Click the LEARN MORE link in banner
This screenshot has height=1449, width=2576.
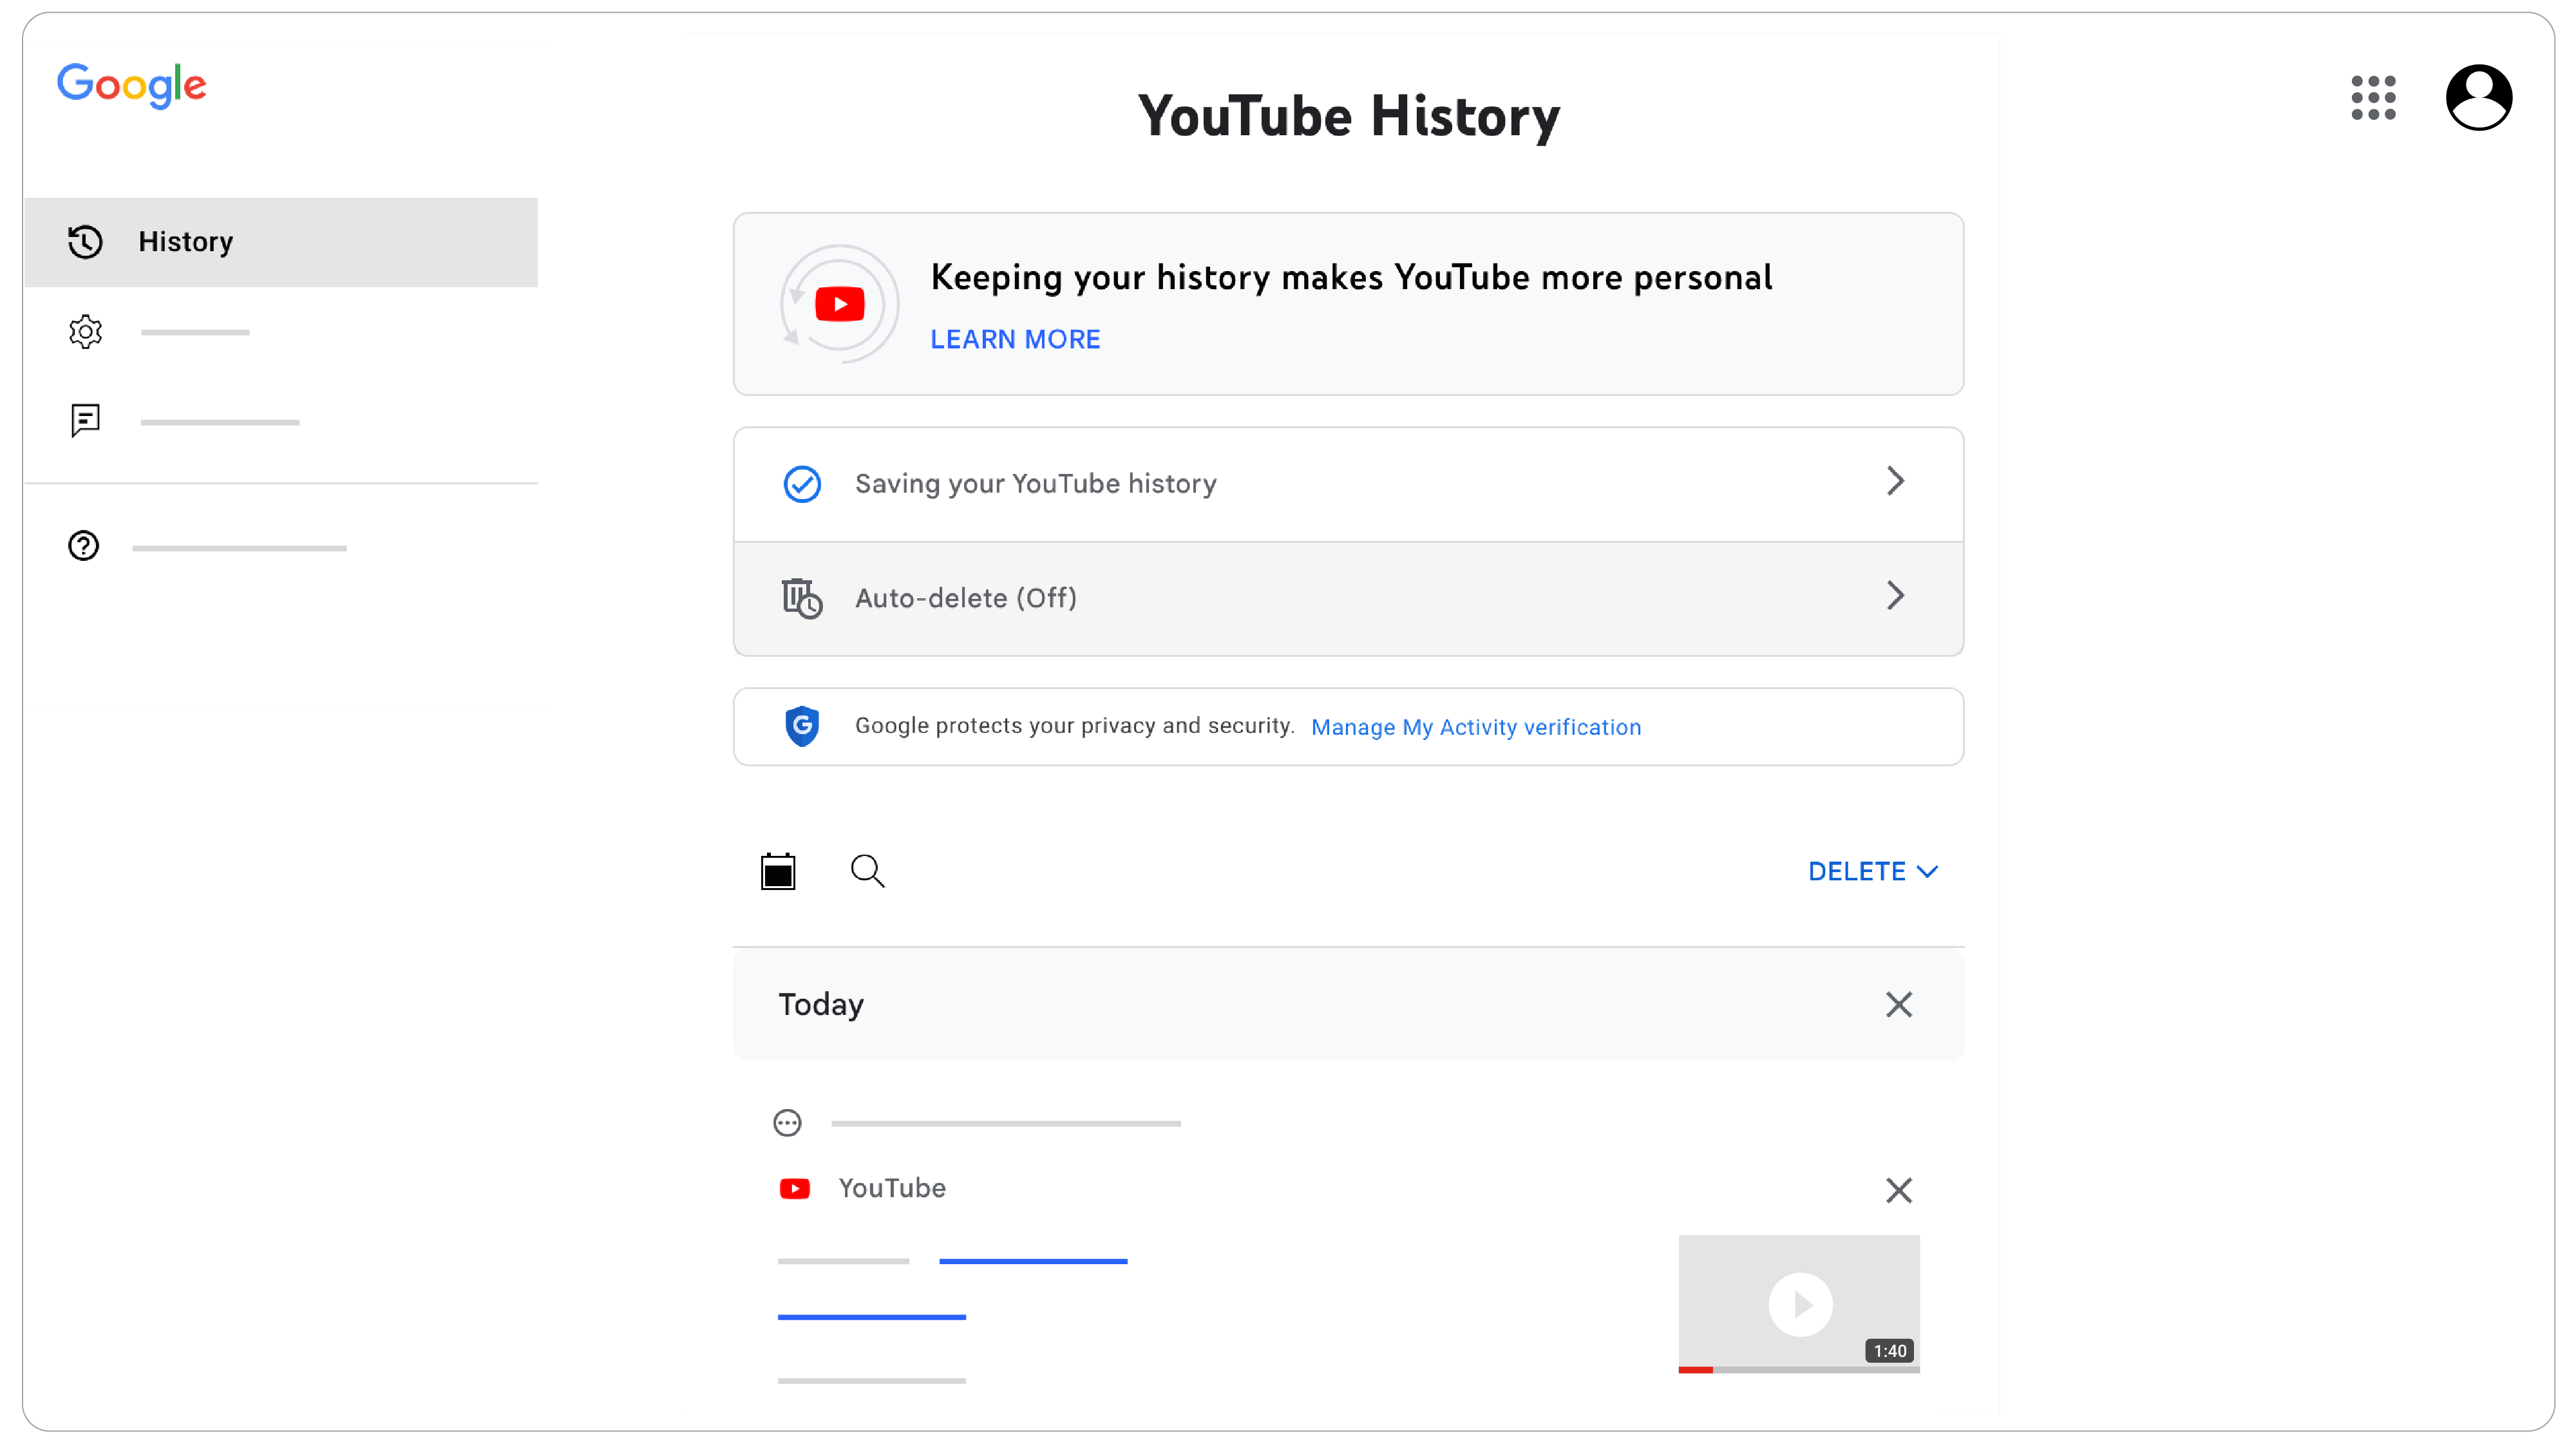(1016, 339)
